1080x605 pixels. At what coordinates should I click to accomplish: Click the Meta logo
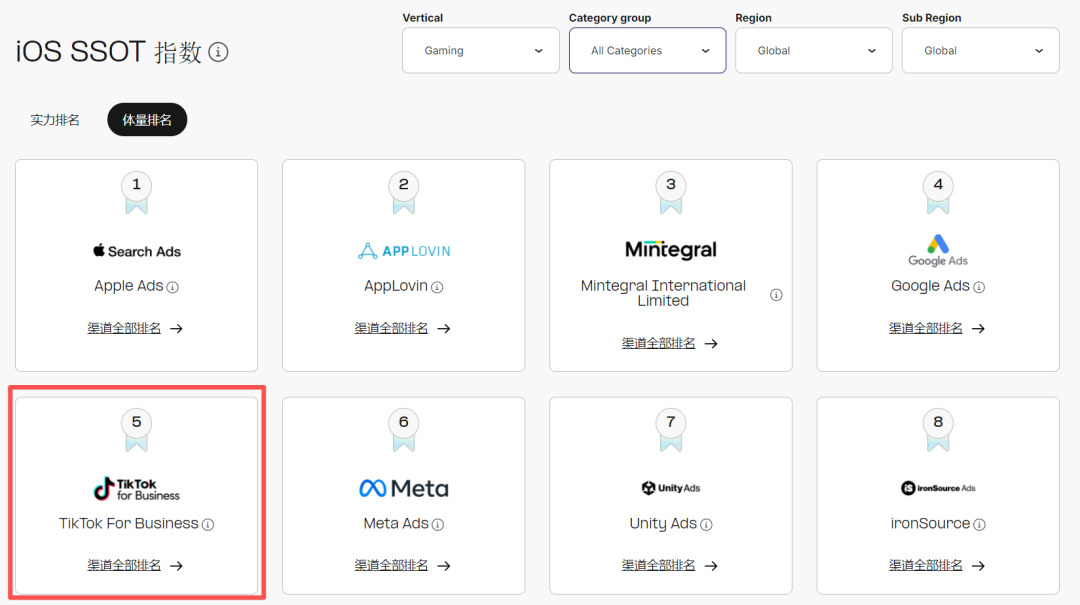(404, 489)
